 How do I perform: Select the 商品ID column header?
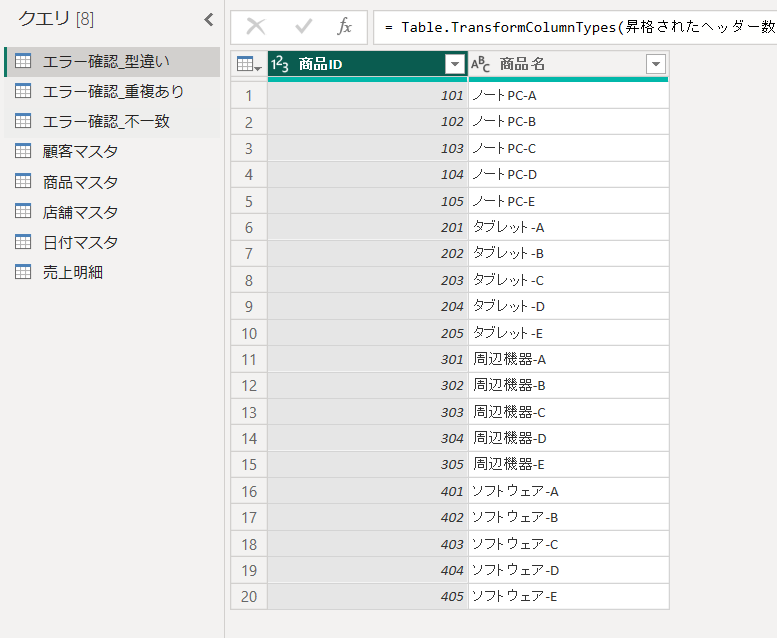tap(368, 64)
